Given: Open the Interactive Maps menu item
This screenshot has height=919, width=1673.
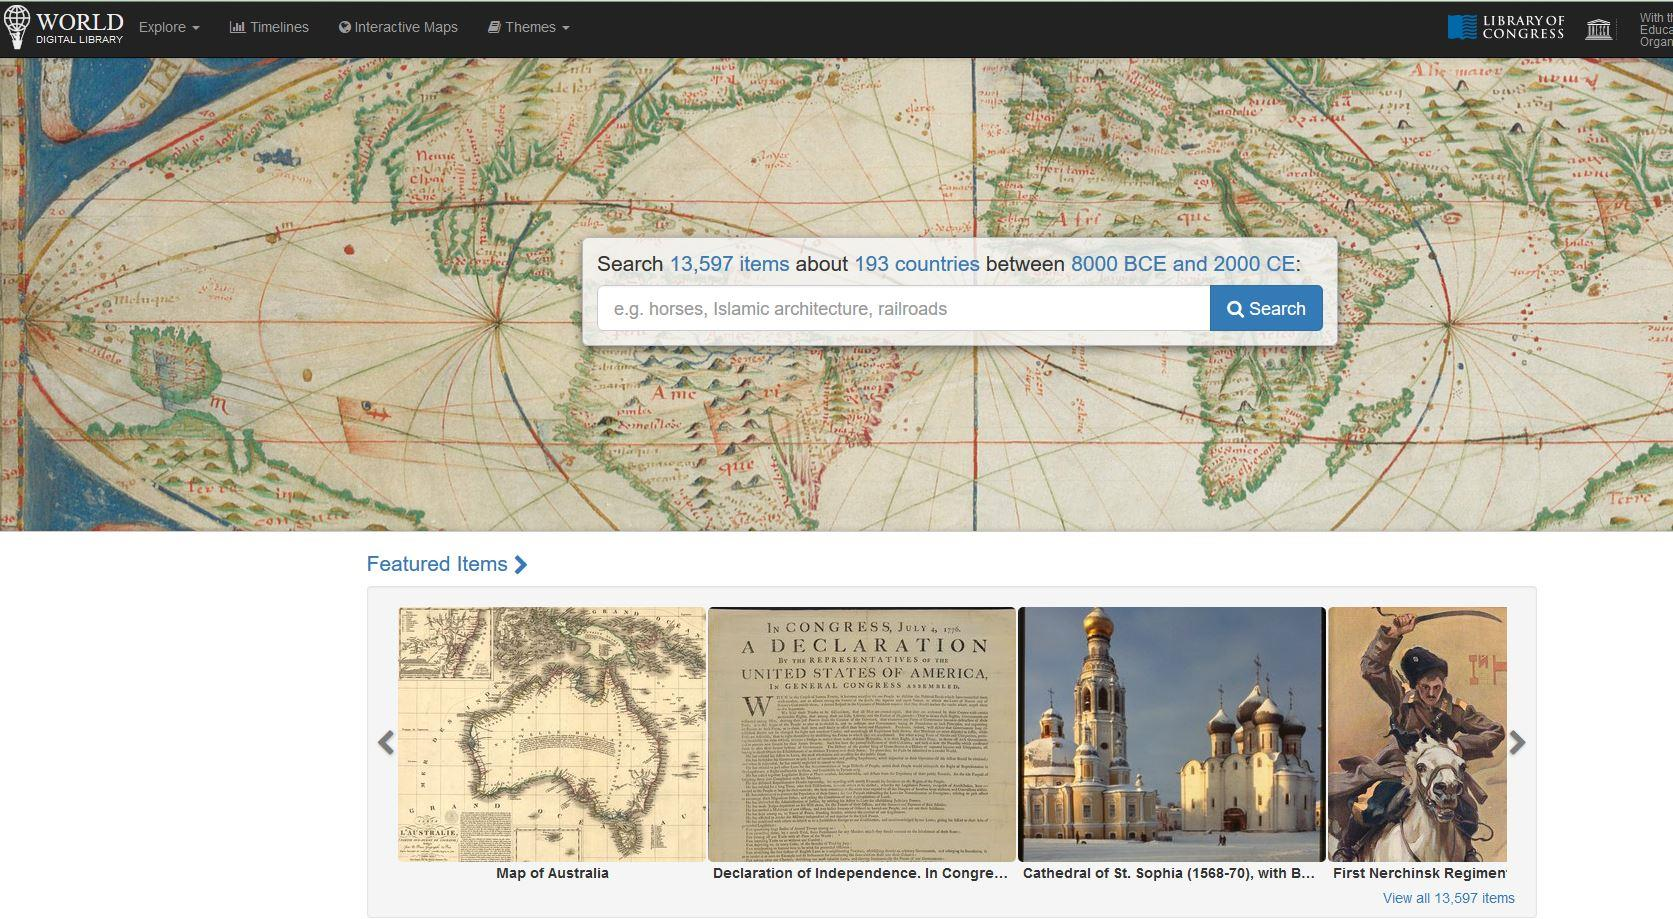Looking at the screenshot, I should (x=398, y=27).
